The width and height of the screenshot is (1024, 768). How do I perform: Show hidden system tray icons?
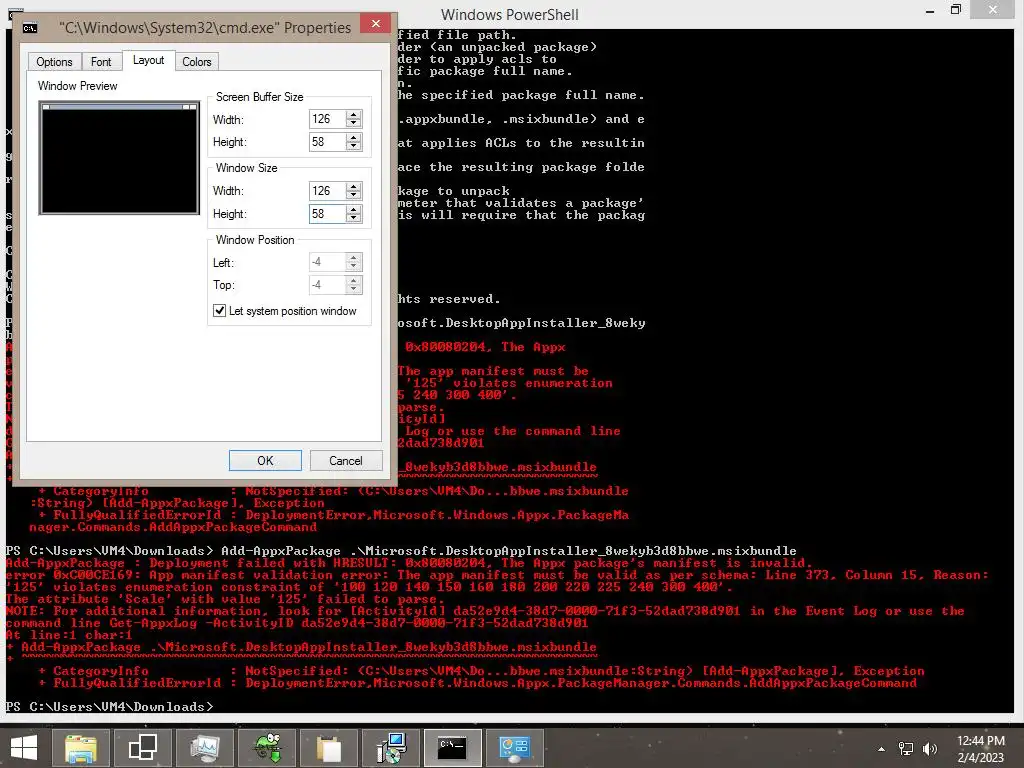882,749
